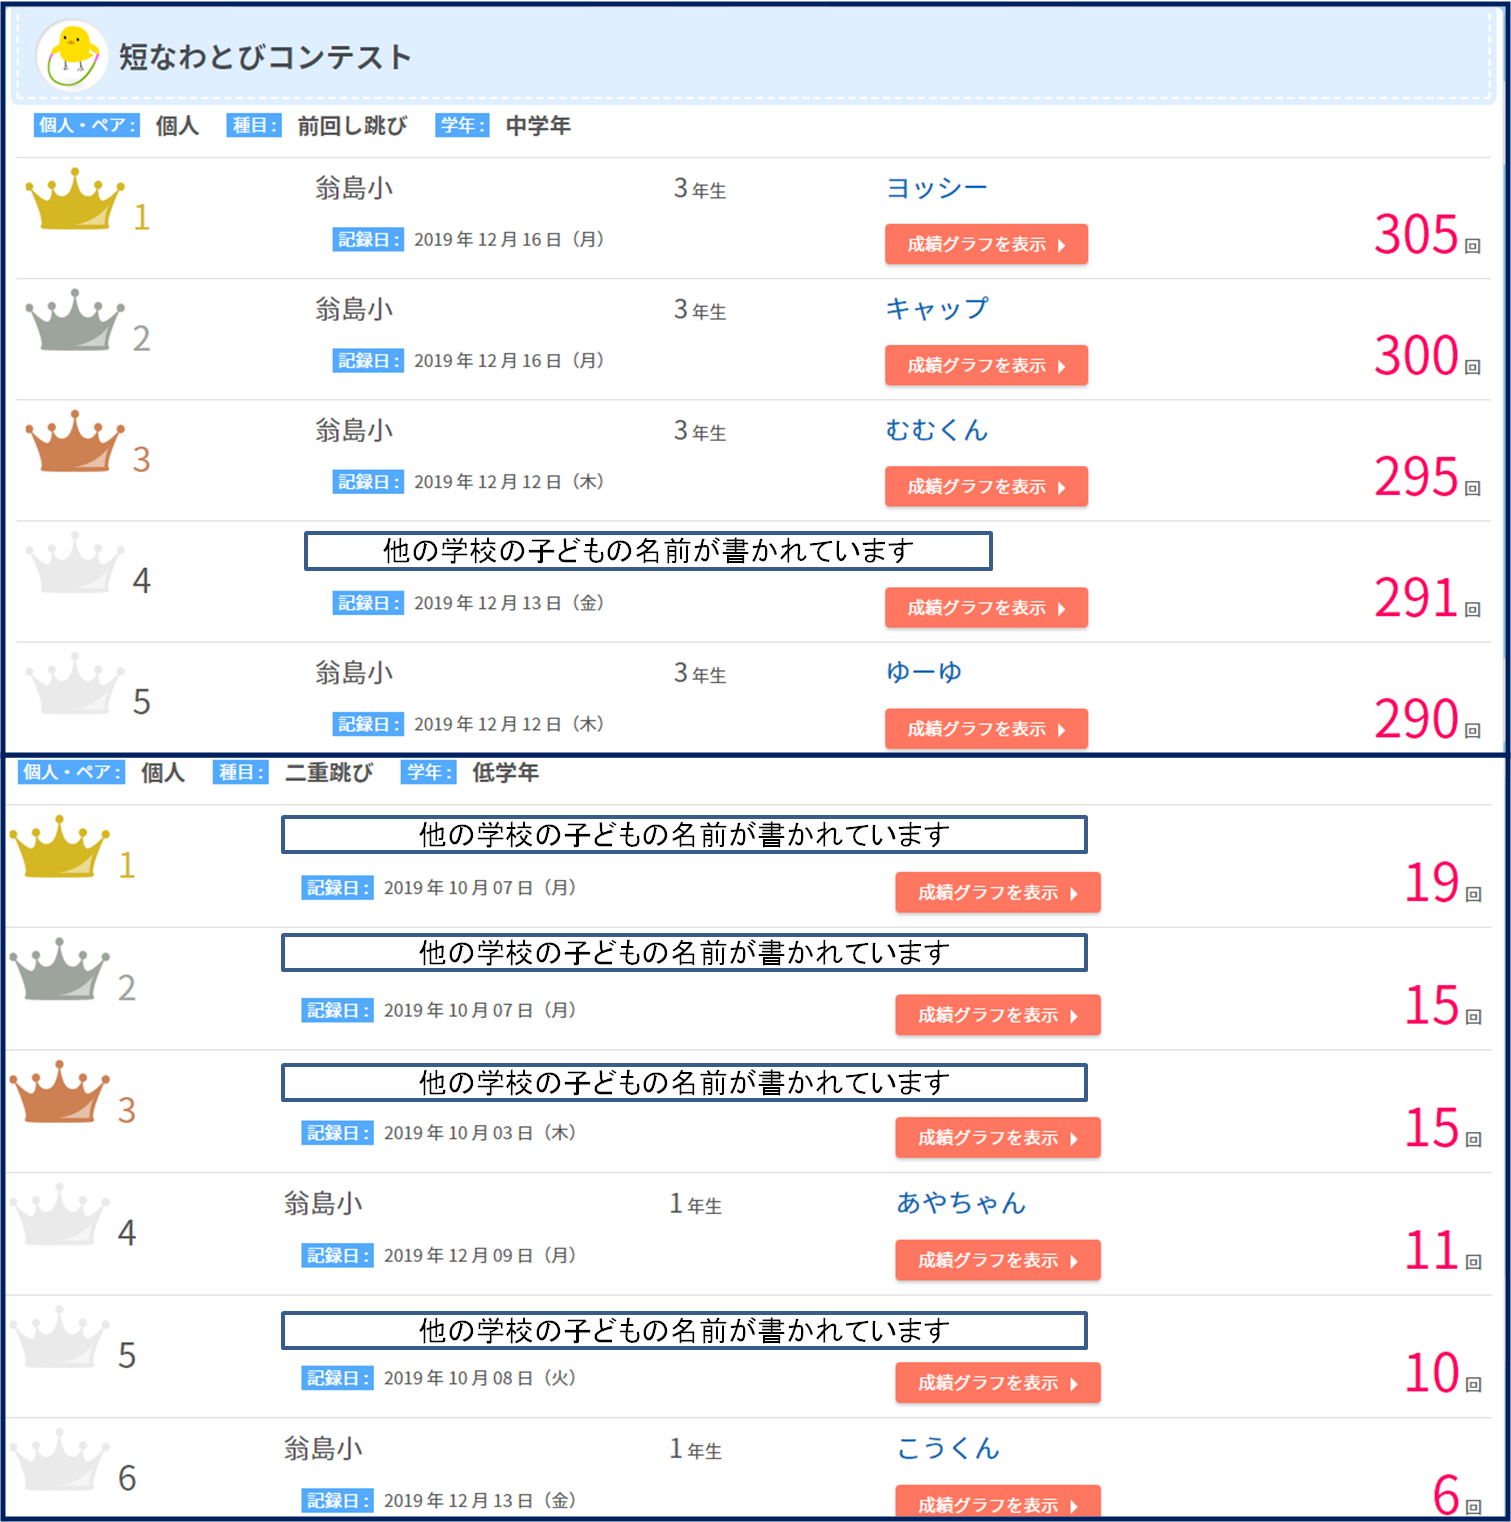Click the 300 回 score
The image size is (1511, 1522).
click(1427, 356)
